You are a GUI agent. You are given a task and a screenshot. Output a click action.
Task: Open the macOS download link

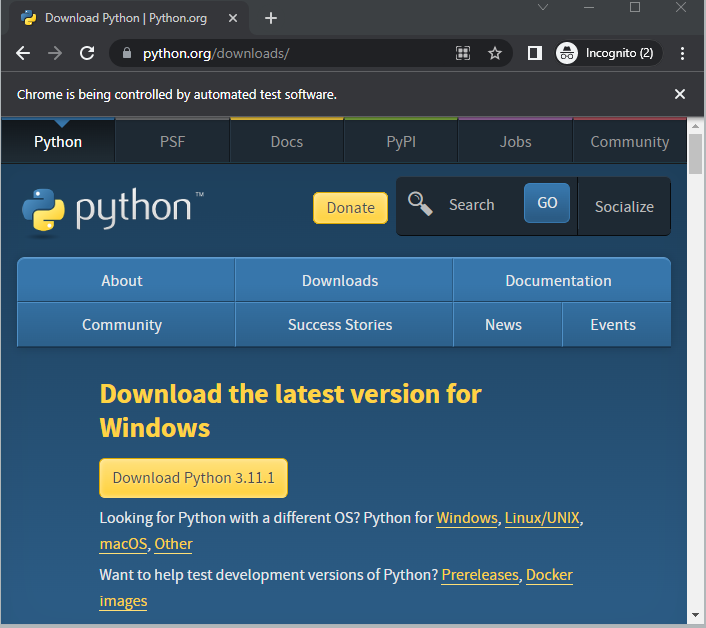pyautogui.click(x=123, y=544)
